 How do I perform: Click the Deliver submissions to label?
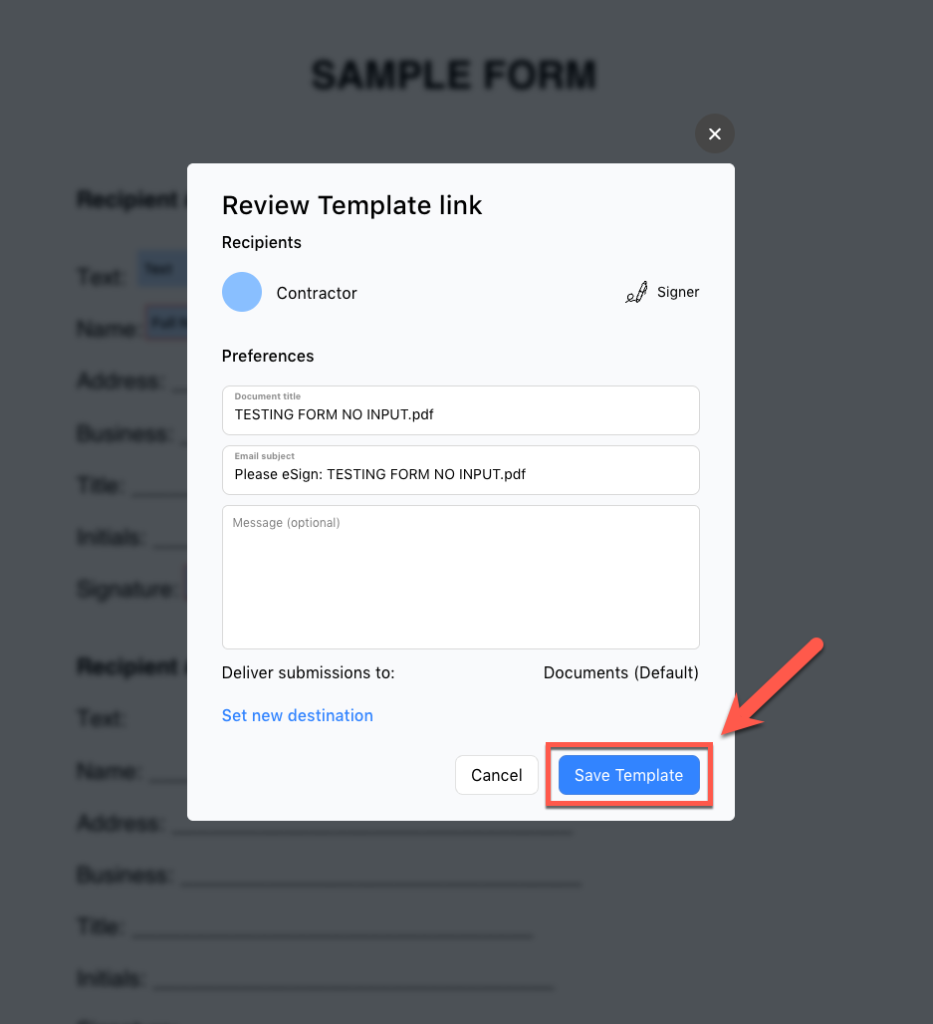(x=308, y=672)
